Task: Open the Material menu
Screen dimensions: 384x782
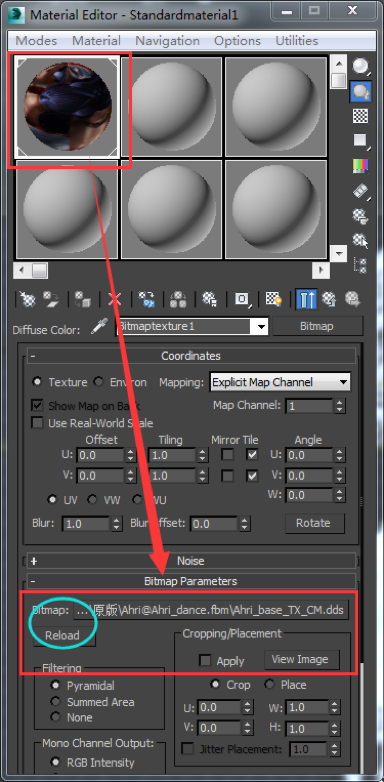Action: (96, 40)
